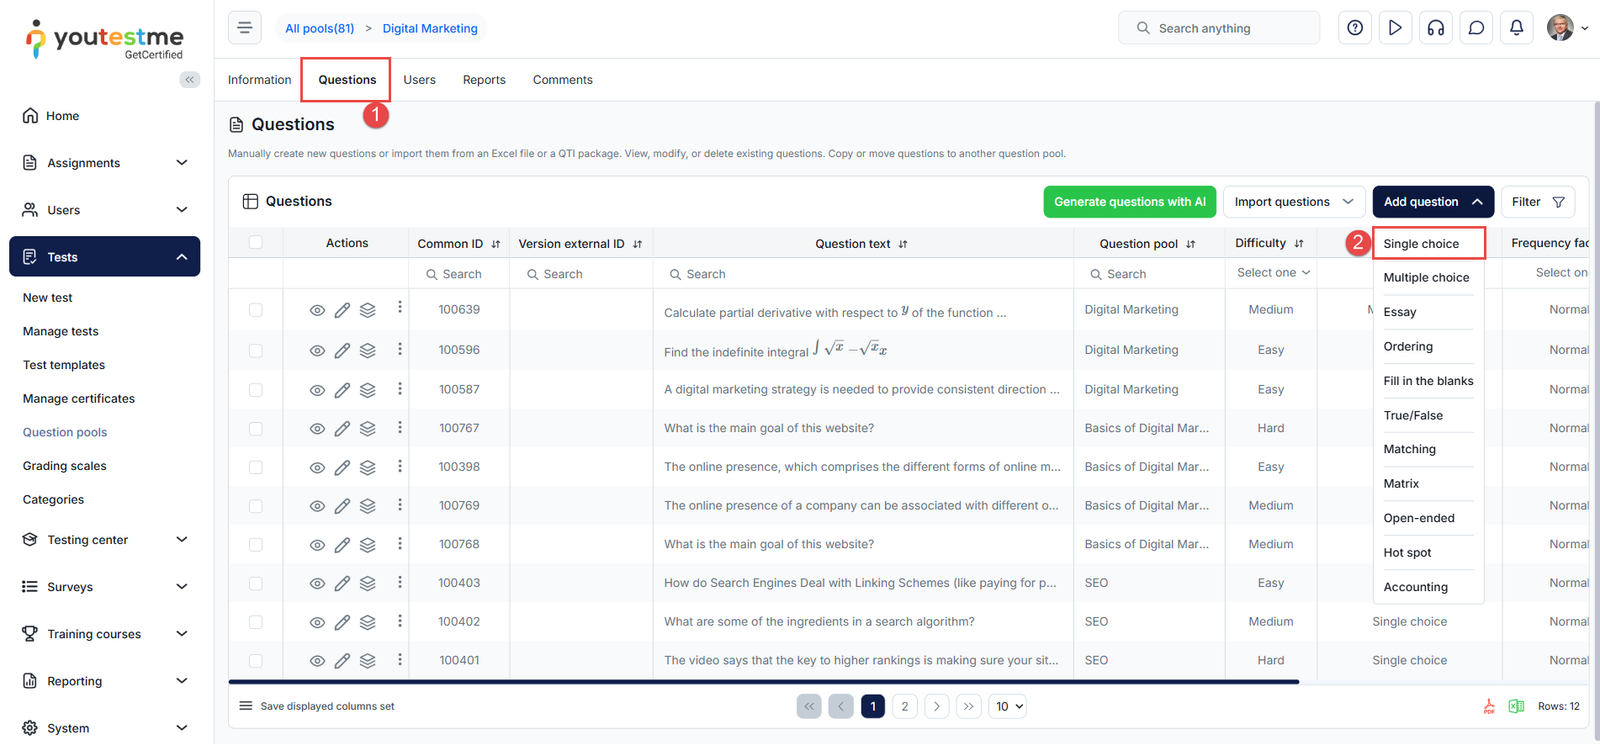Preview question 100587 with eye icon

pos(317,390)
